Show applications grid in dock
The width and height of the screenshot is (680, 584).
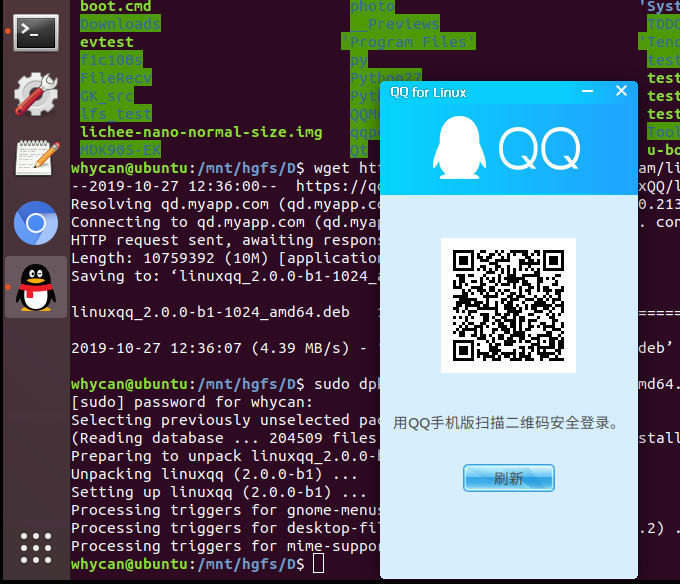coord(36,548)
